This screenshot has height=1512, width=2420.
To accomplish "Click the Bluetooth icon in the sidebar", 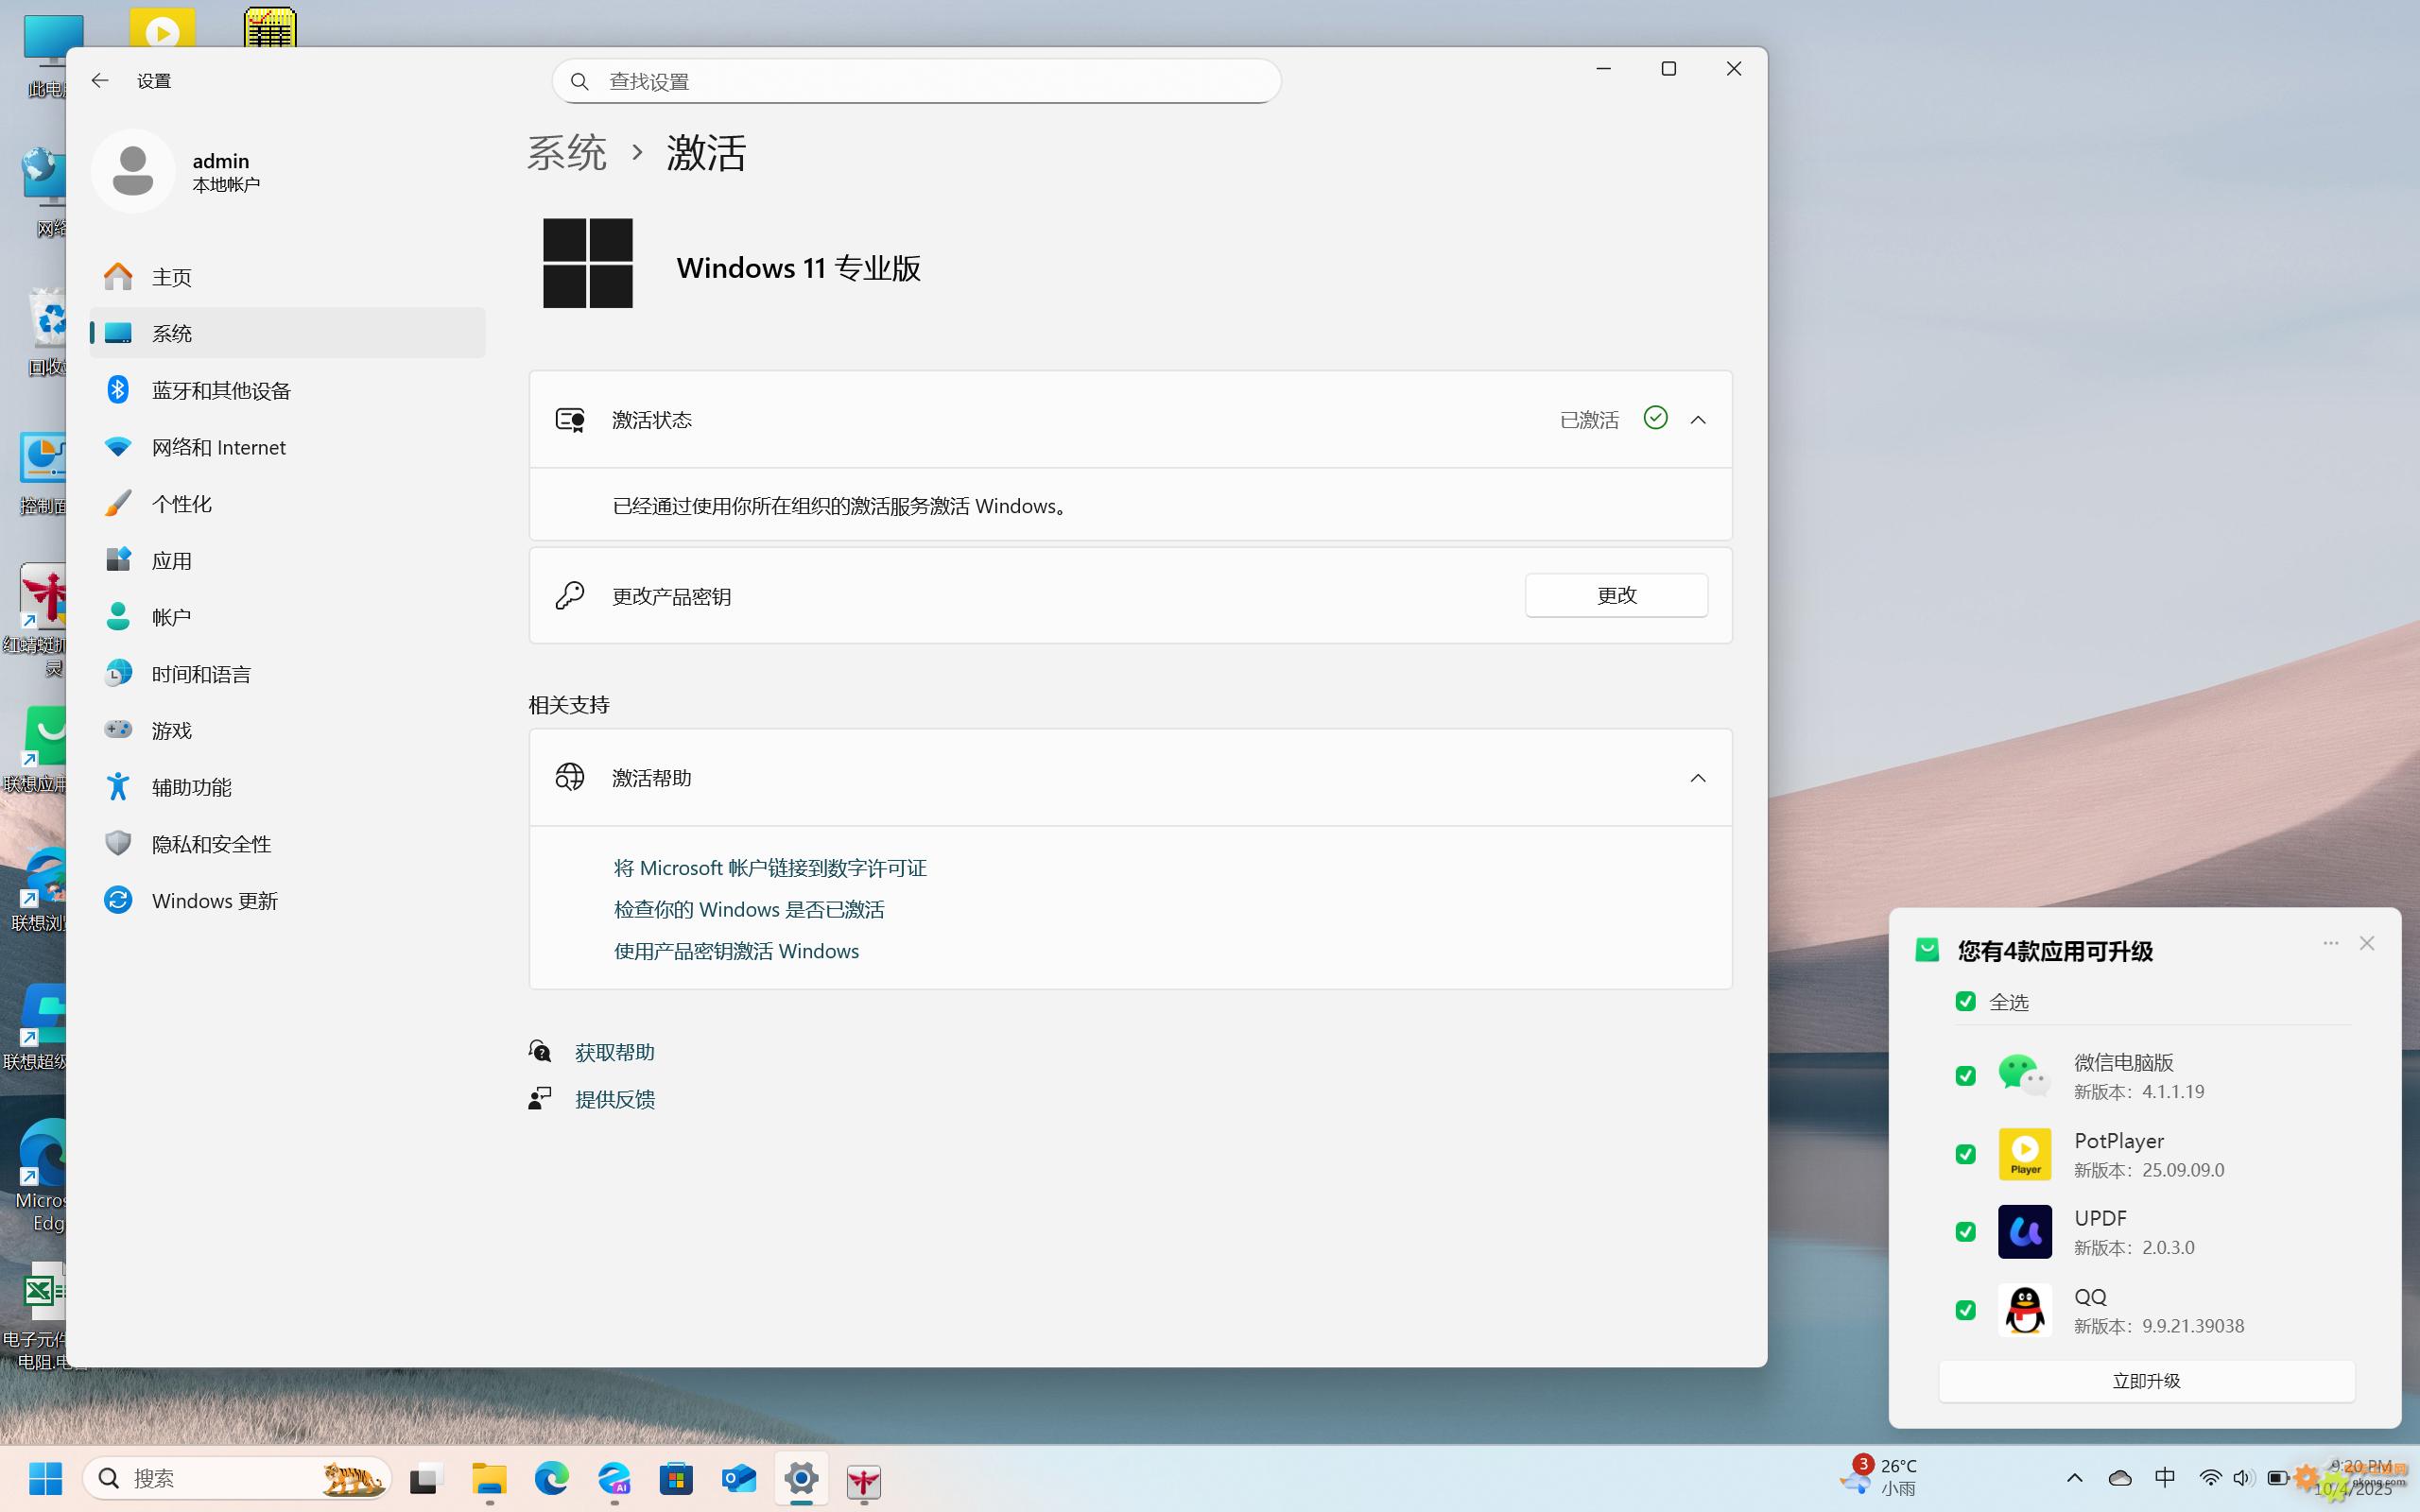I will pos(118,390).
